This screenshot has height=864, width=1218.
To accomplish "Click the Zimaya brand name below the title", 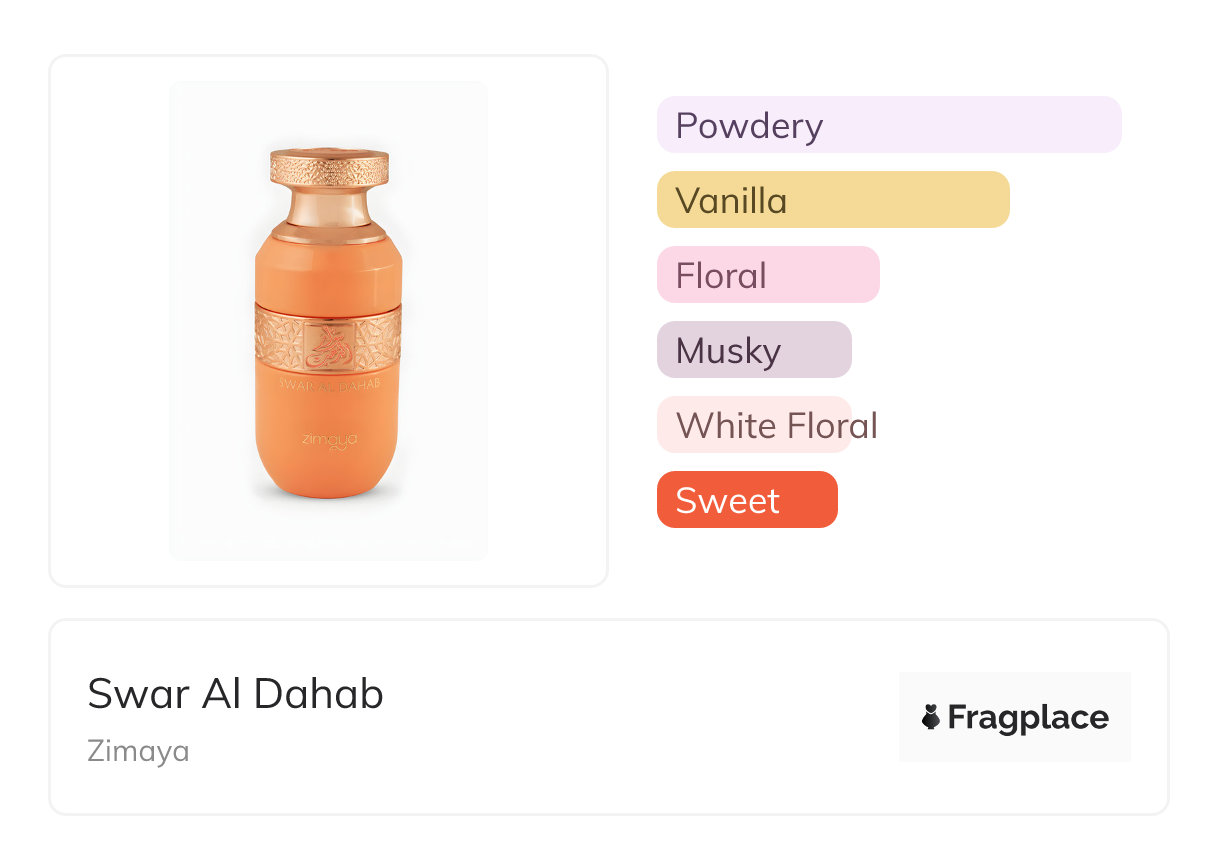I will (138, 751).
